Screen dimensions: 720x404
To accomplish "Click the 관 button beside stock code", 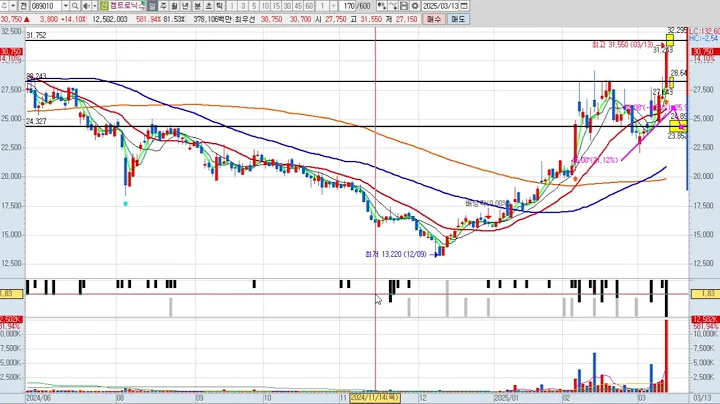I will click(24, 6).
